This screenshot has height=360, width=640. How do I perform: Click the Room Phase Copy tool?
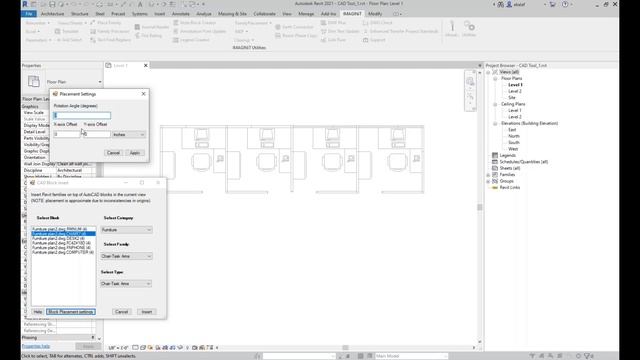296,36
